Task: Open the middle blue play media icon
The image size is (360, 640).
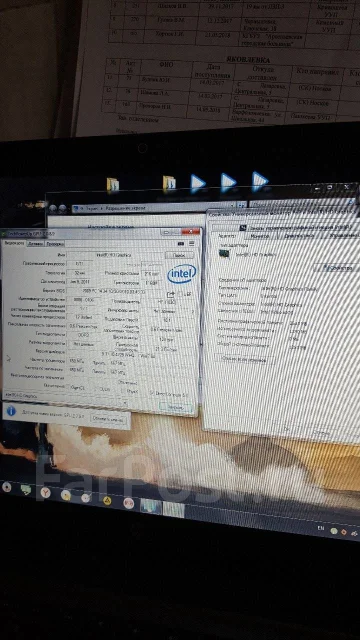Action: coord(229,182)
